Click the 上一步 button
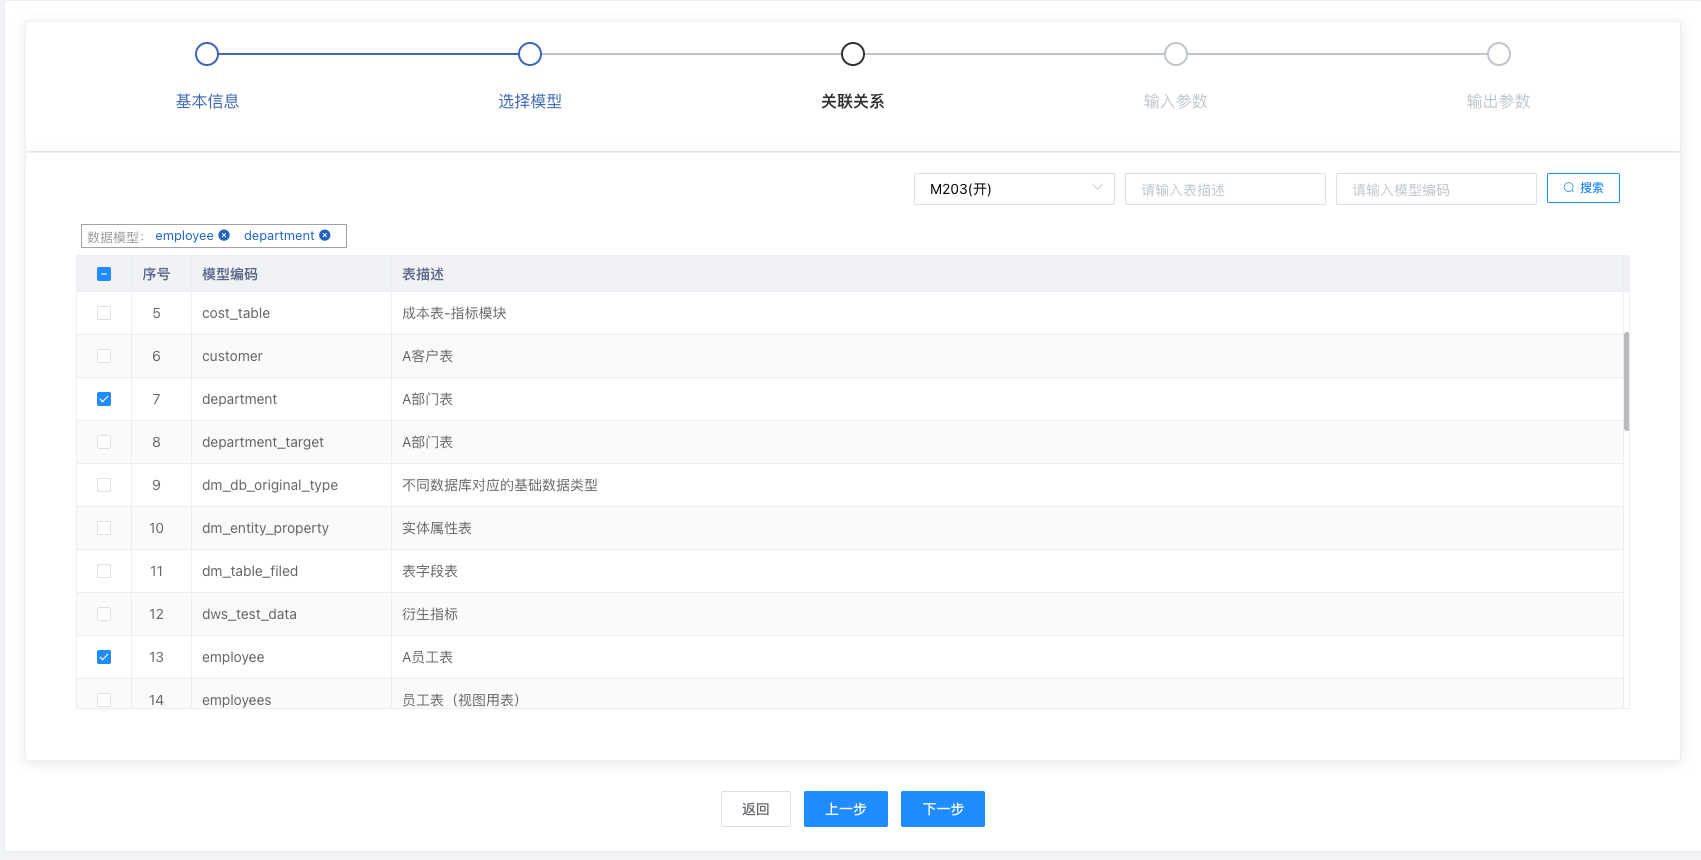Viewport: 1701px width, 860px height. click(x=846, y=809)
